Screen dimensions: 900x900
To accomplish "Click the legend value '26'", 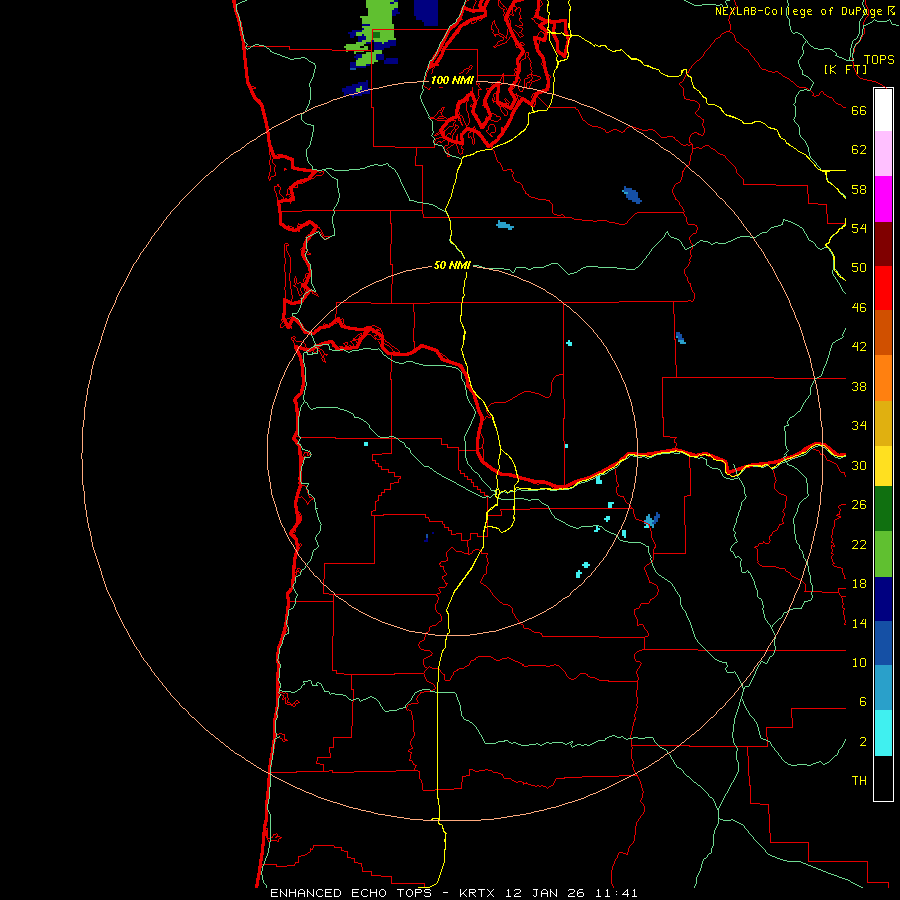I will [859, 505].
